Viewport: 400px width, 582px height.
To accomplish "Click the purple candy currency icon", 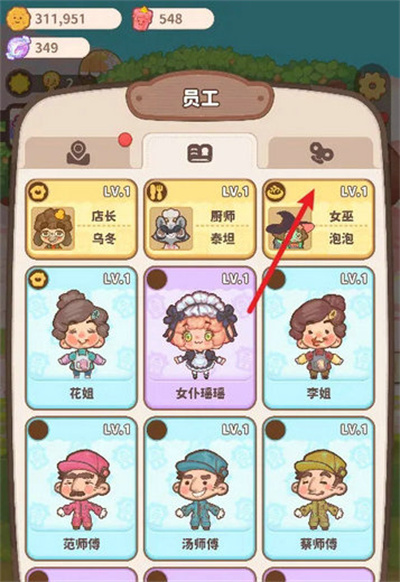I will pyautogui.click(x=18, y=48).
